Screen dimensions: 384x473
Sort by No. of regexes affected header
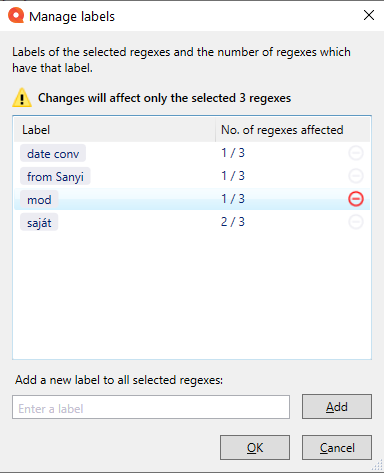pos(293,130)
